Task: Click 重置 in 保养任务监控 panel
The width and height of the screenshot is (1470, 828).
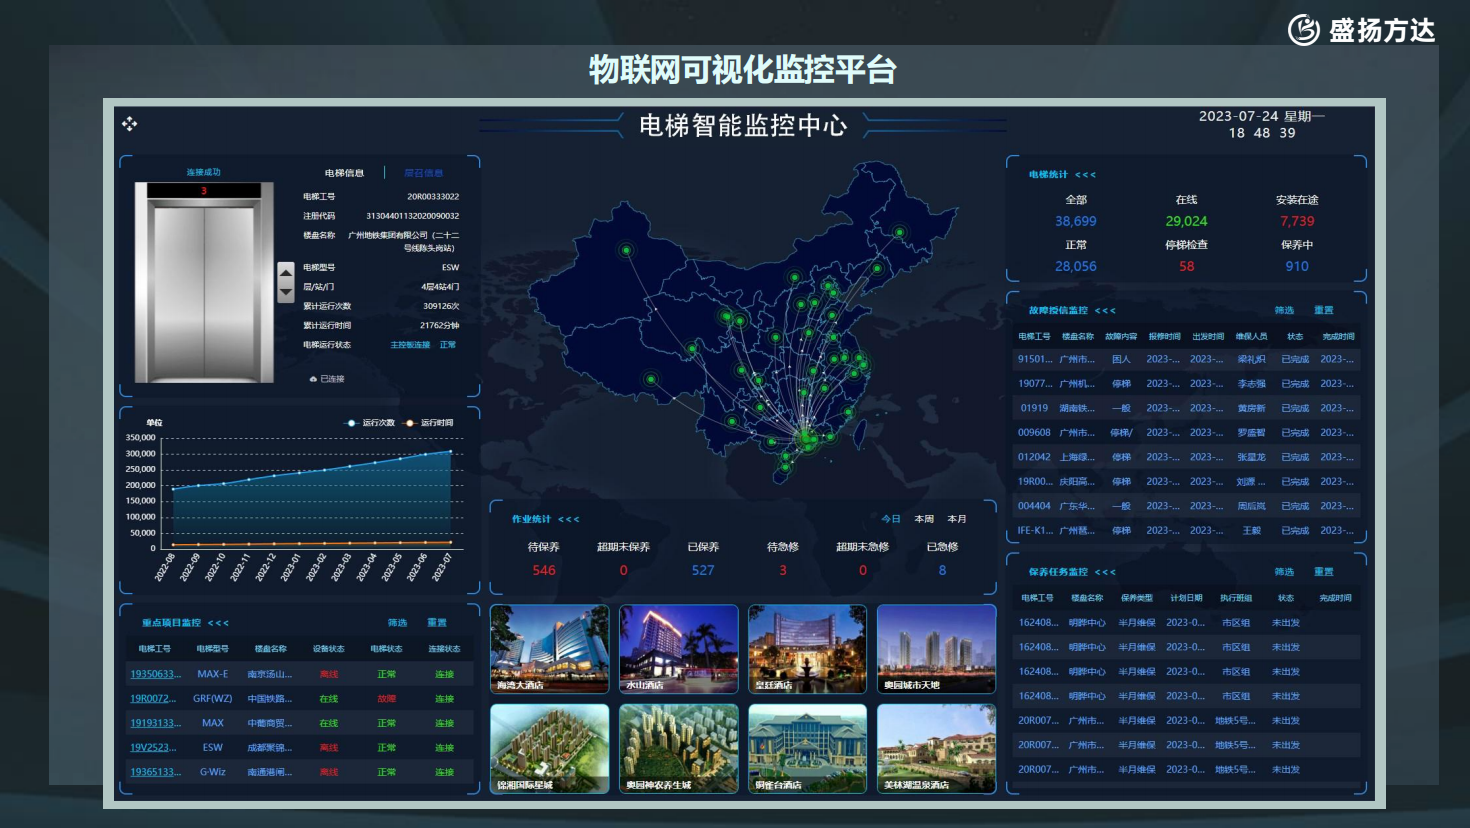Action: (x=1323, y=572)
